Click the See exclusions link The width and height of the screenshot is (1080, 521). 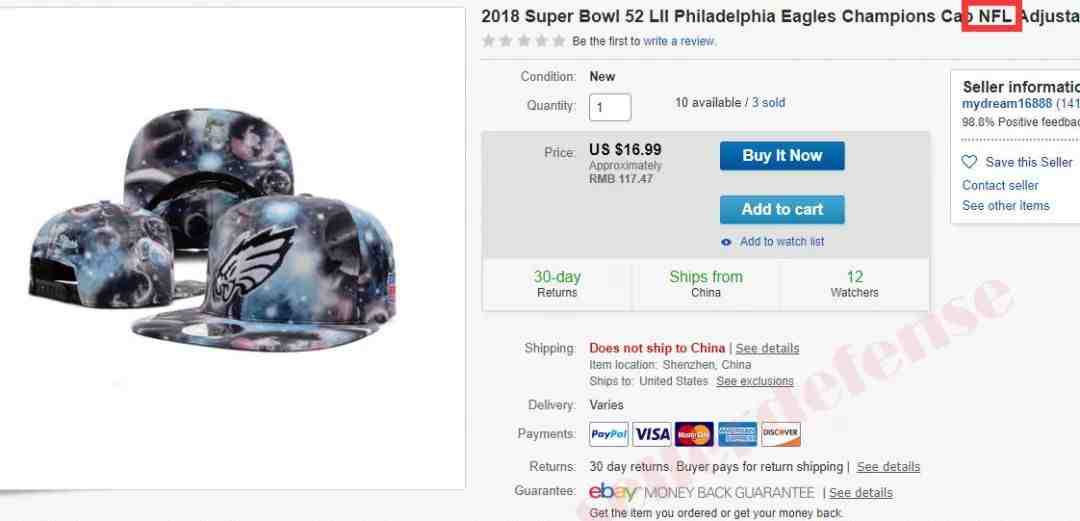point(754,381)
